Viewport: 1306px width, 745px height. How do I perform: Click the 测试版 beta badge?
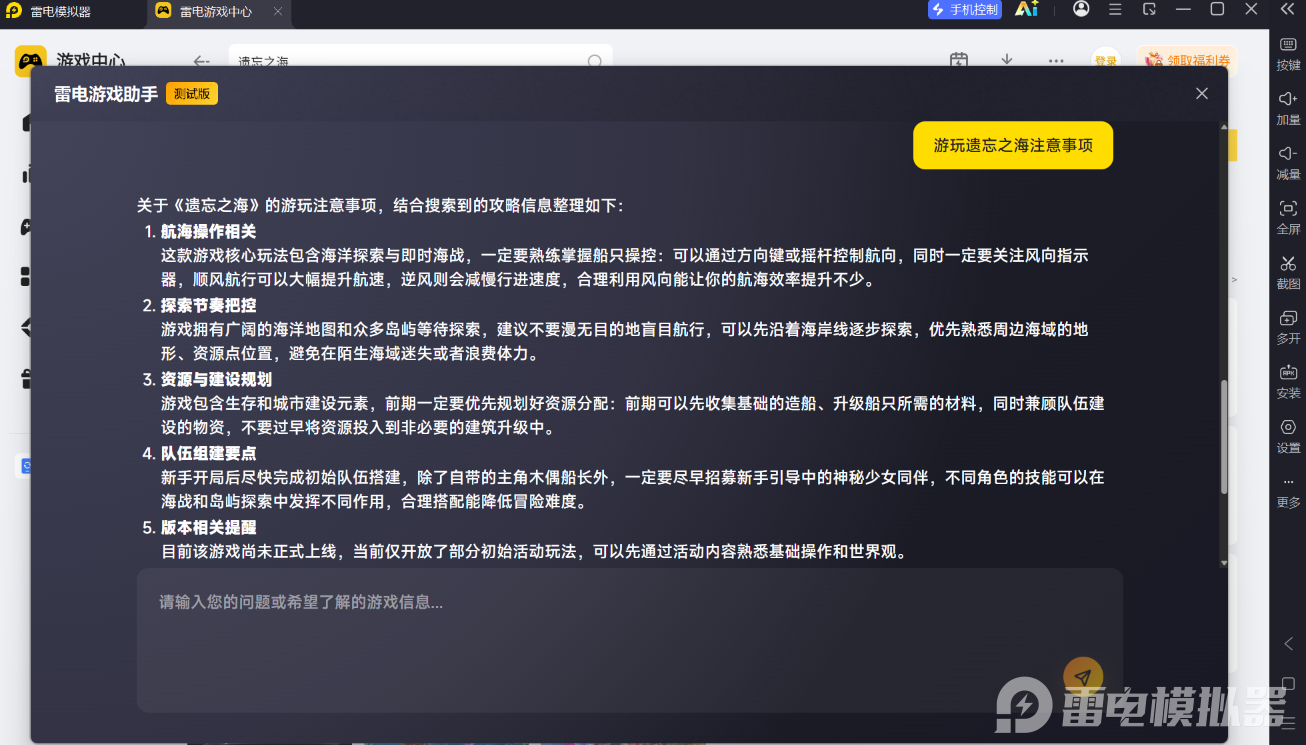[192, 93]
